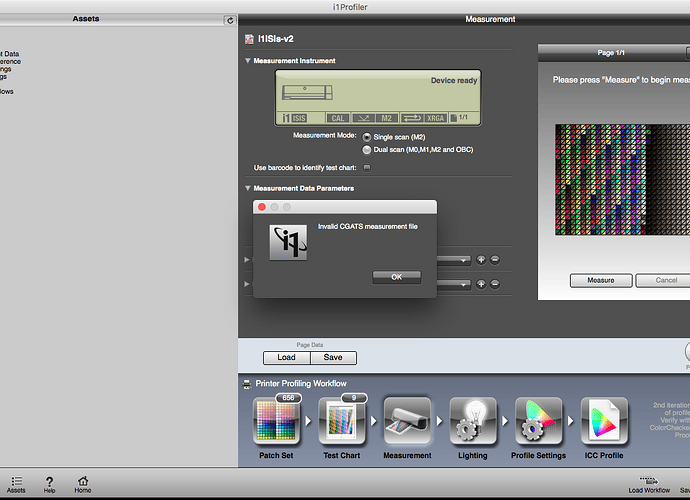Go to Home via house icon

coord(82,484)
